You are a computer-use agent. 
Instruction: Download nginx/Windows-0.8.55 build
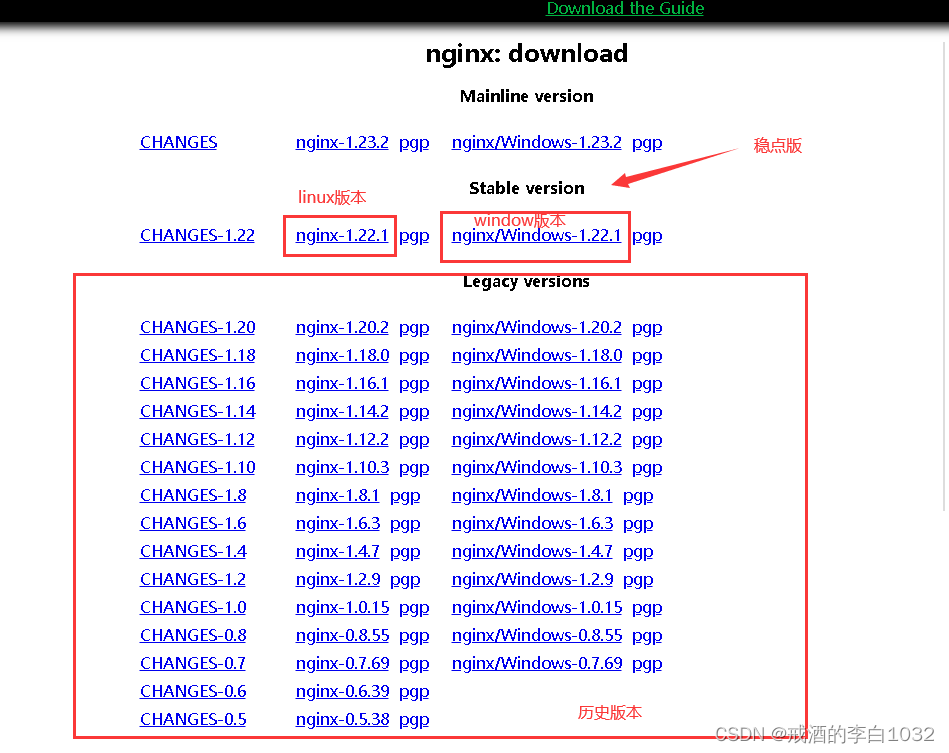tap(537, 636)
